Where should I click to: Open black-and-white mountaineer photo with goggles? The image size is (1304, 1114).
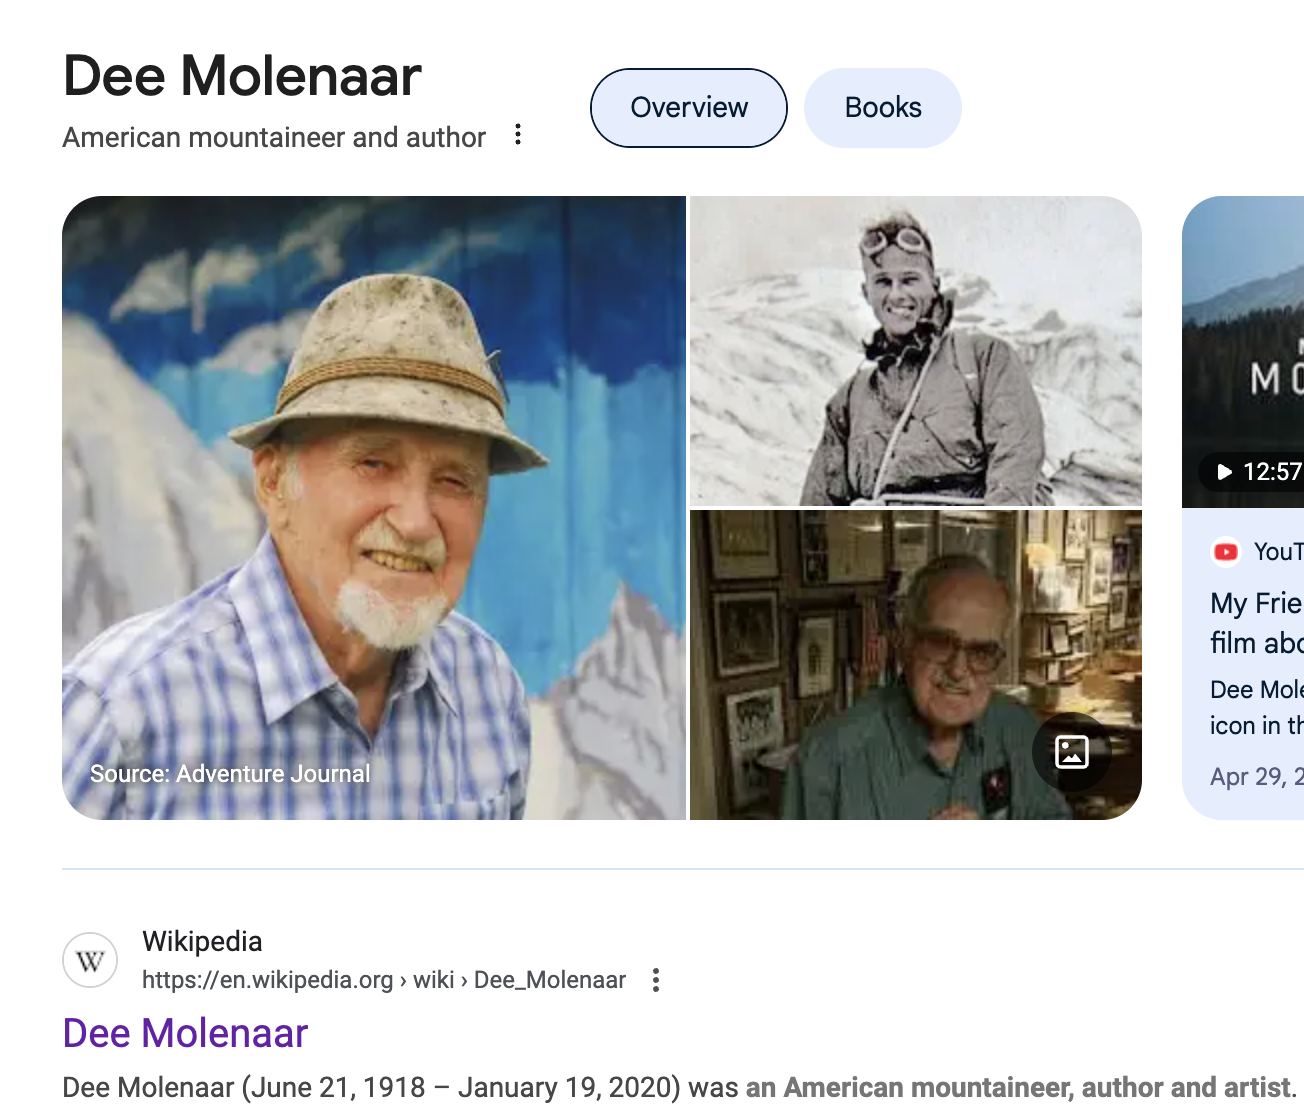[915, 350]
